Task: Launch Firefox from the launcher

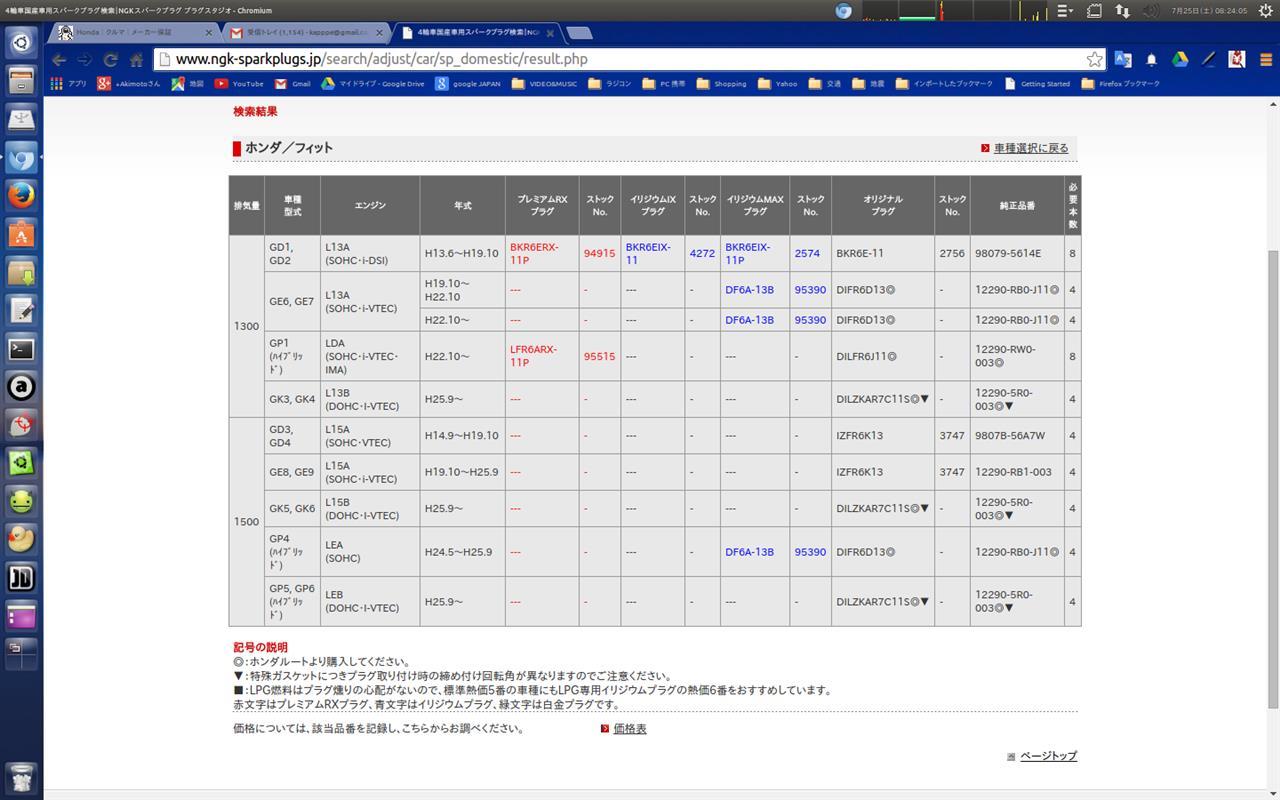Action: click(x=21, y=195)
